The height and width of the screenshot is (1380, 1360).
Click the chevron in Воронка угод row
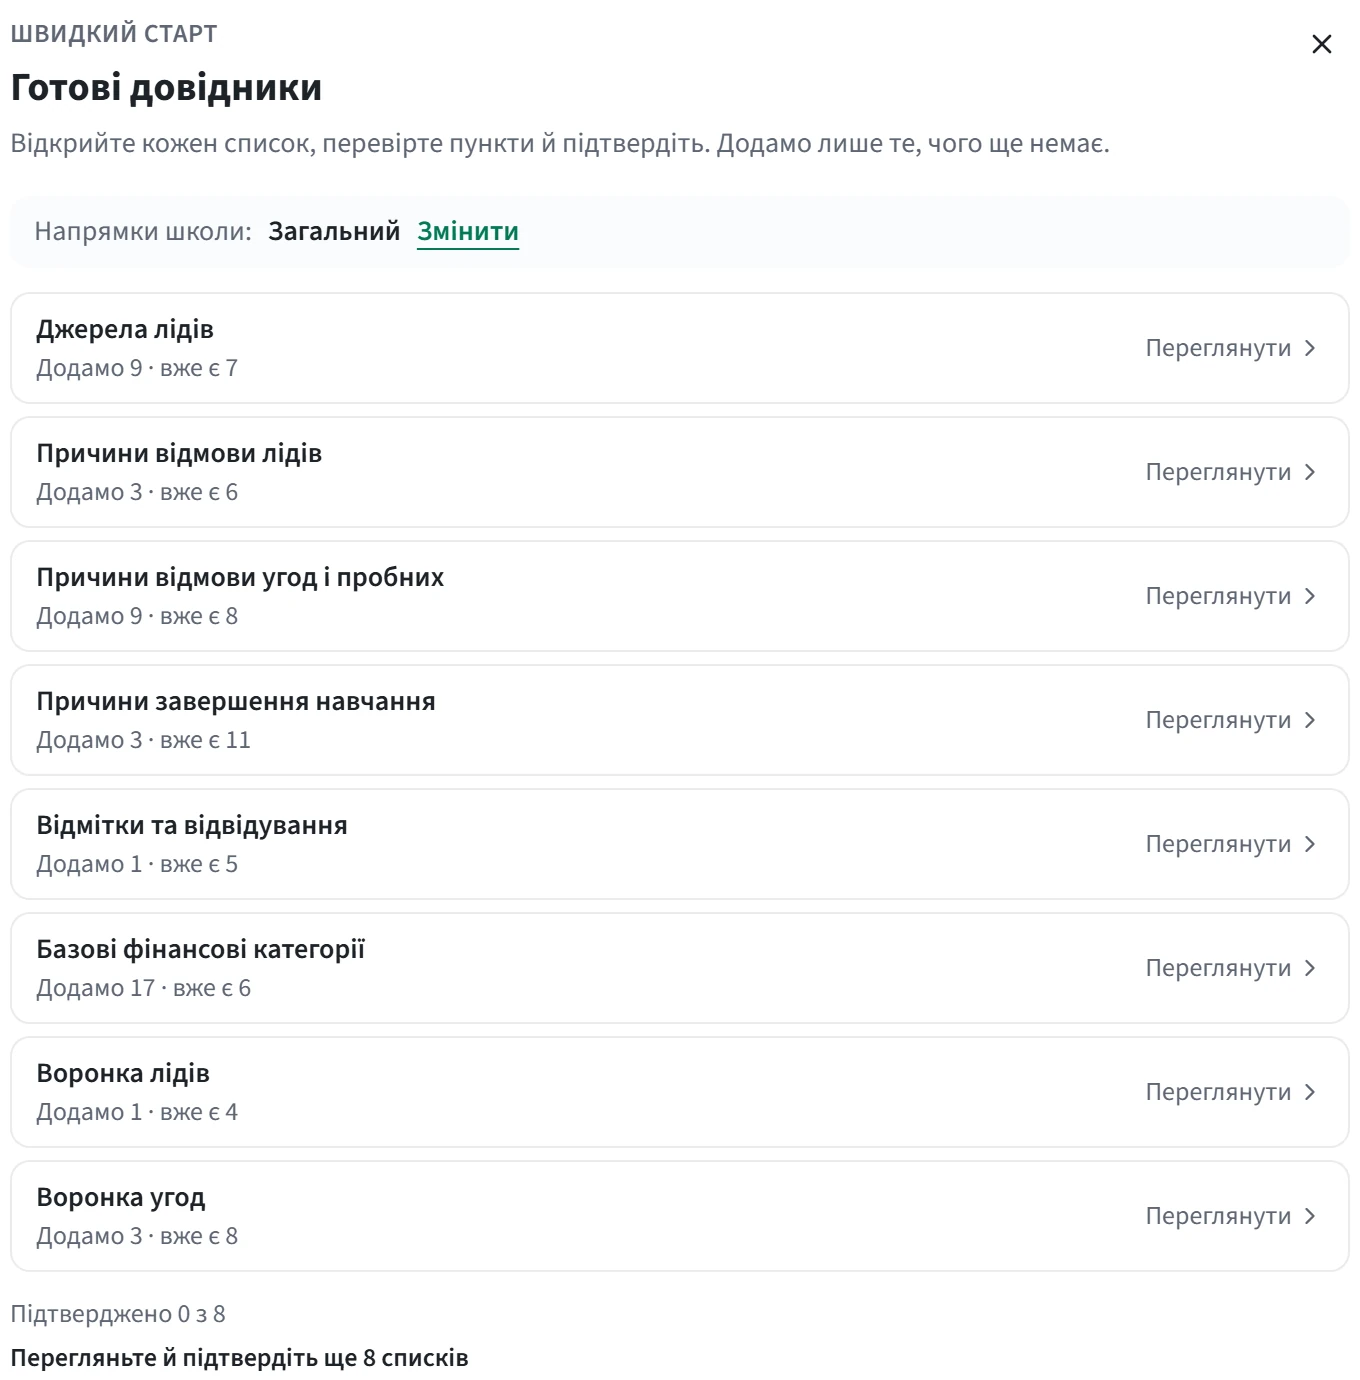click(x=1310, y=1216)
